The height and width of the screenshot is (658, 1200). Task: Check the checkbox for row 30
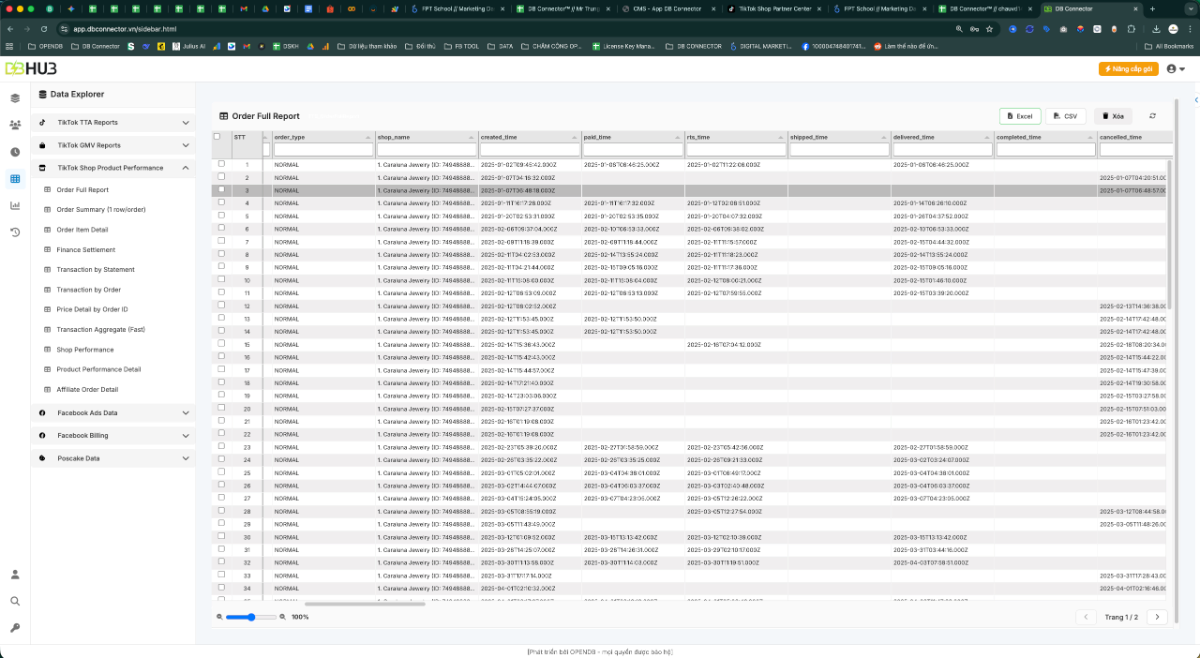(221, 537)
